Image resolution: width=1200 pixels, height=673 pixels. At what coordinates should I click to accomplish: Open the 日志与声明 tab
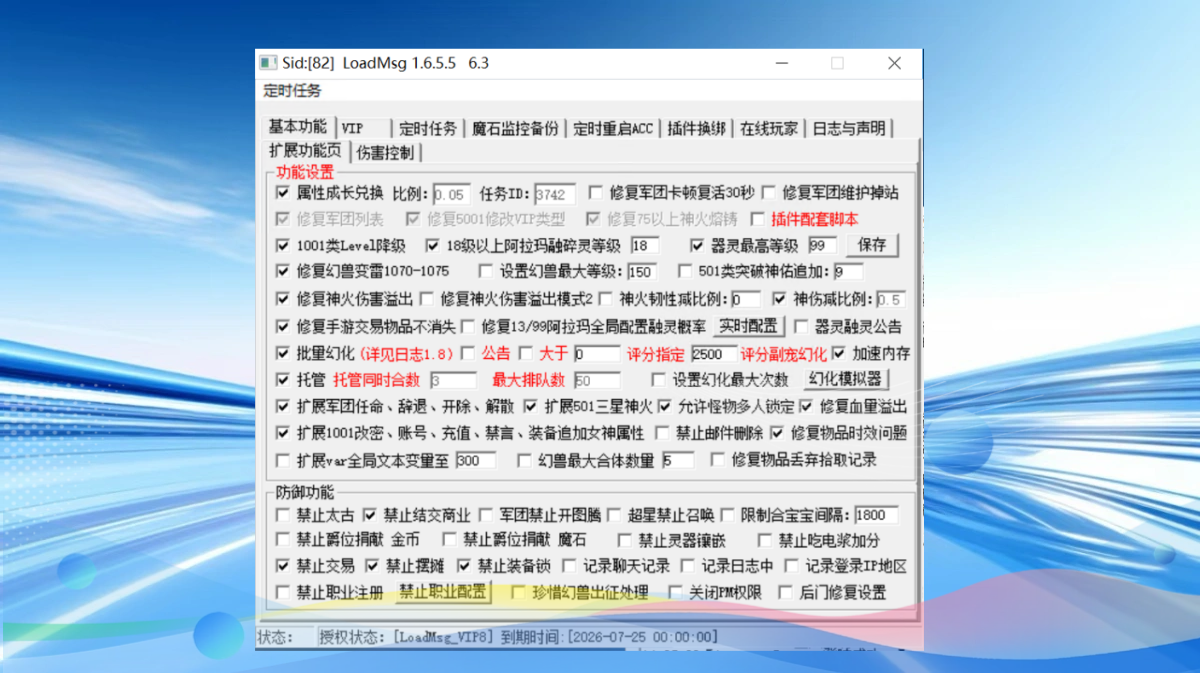849,128
